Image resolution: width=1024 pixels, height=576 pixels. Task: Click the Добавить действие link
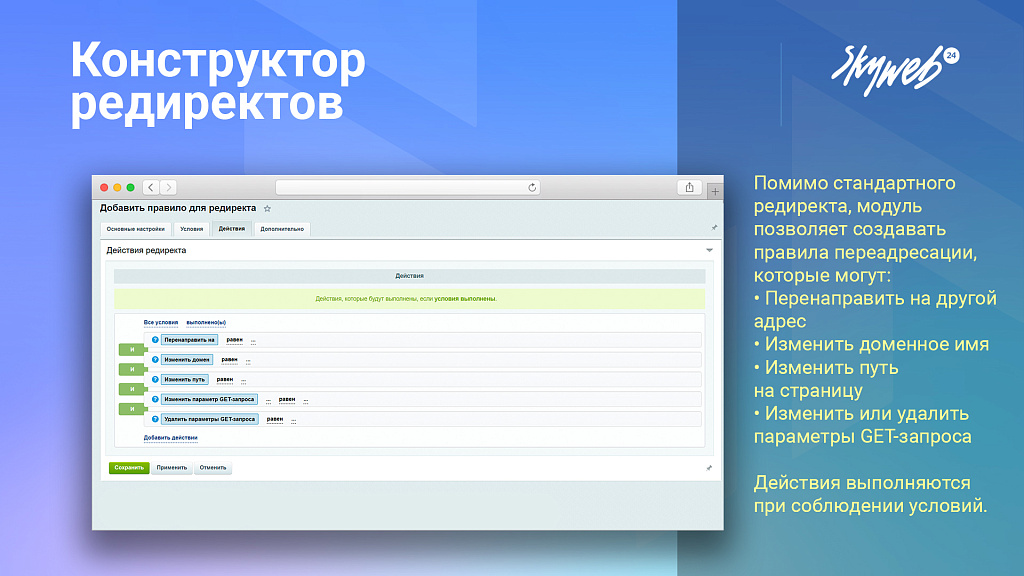click(170, 437)
